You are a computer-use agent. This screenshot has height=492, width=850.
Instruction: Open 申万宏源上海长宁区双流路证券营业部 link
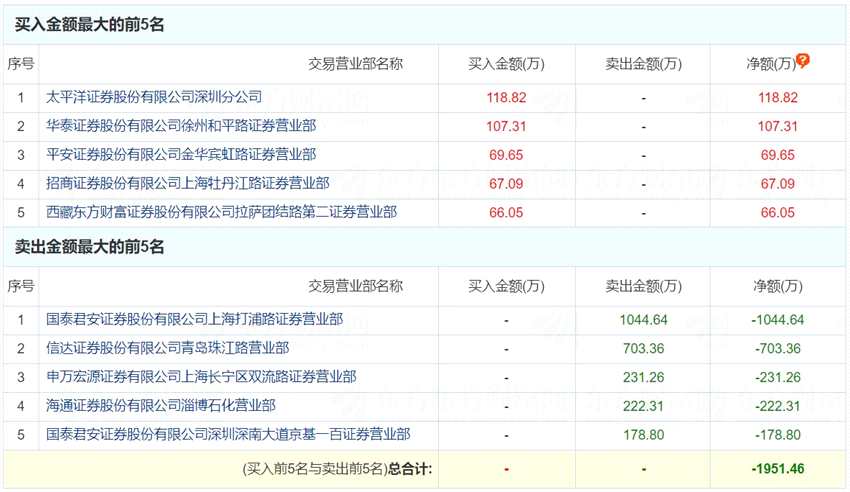pyautogui.click(x=201, y=377)
